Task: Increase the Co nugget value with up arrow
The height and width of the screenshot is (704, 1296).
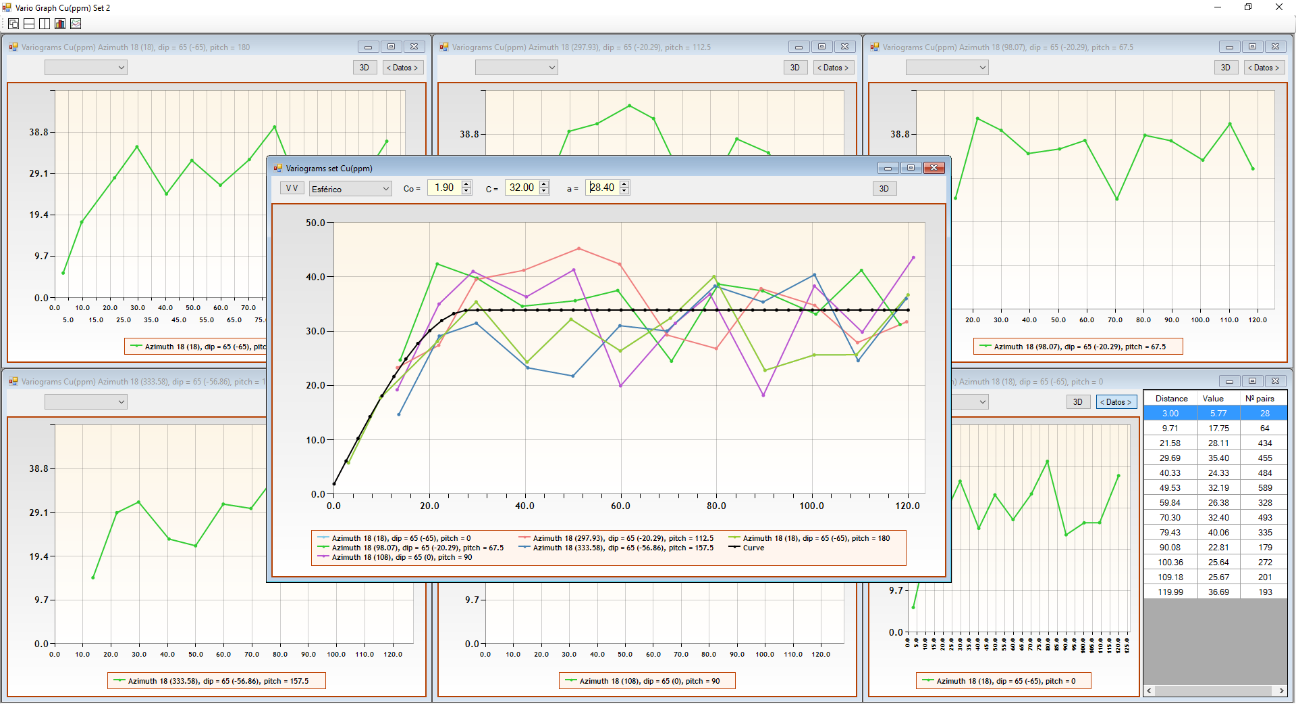Action: pyautogui.click(x=466, y=184)
